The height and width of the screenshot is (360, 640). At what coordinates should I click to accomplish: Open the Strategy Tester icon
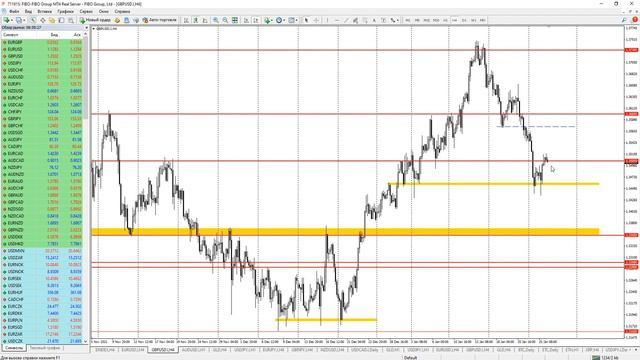coord(71,20)
